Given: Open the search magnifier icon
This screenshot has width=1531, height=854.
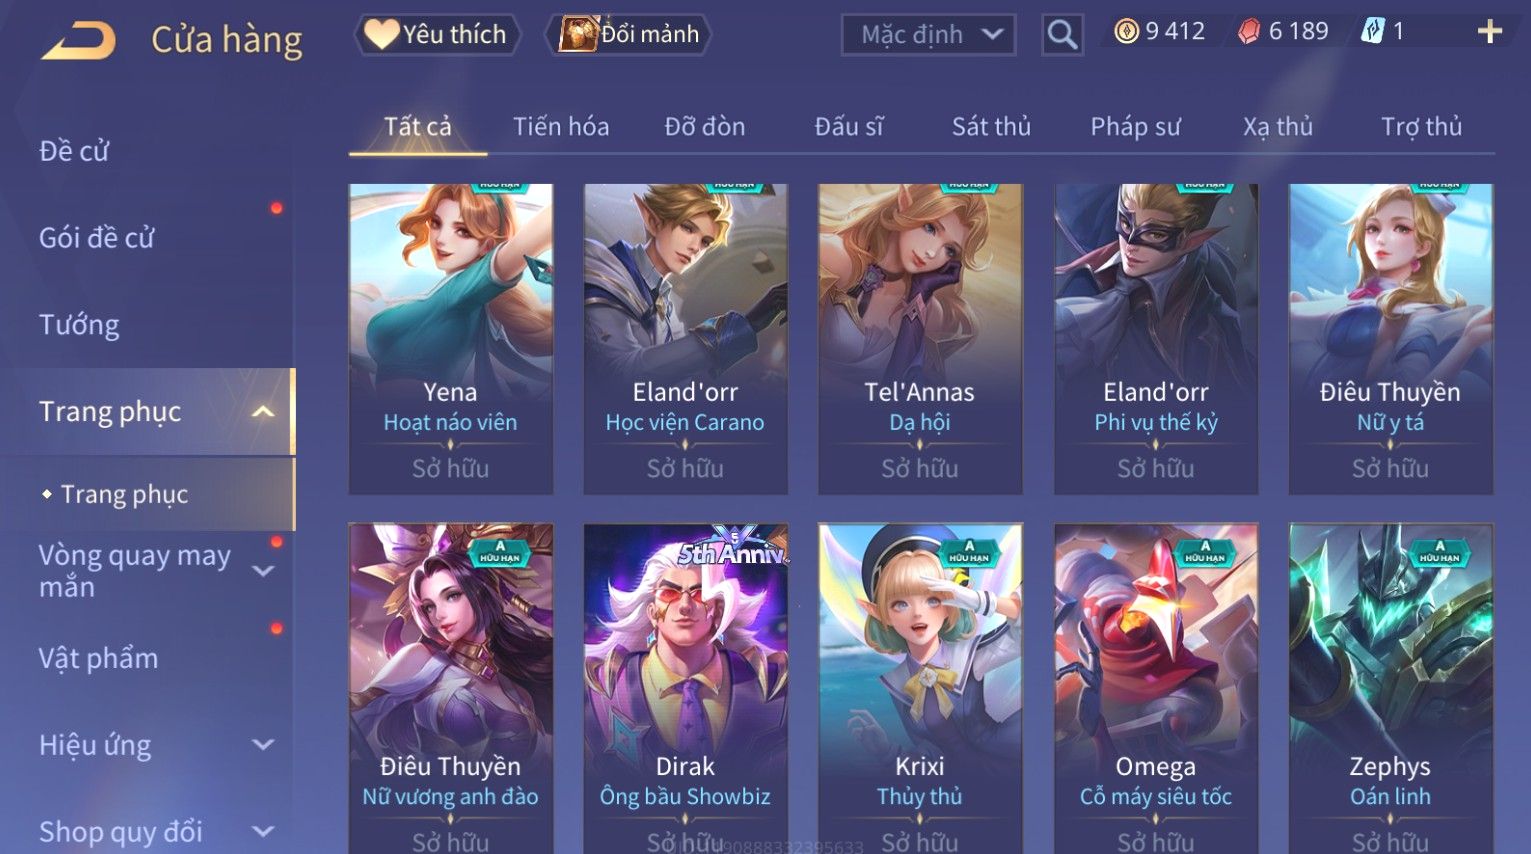Looking at the screenshot, I should click(1062, 35).
